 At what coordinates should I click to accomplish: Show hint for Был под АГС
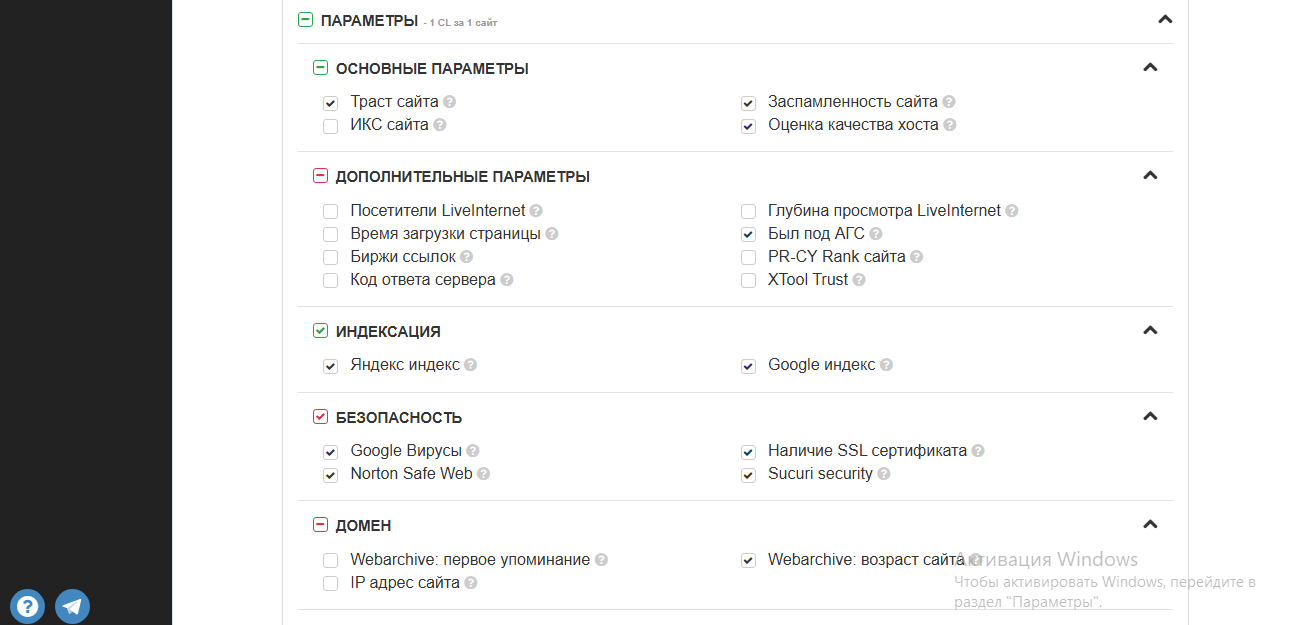point(876,234)
